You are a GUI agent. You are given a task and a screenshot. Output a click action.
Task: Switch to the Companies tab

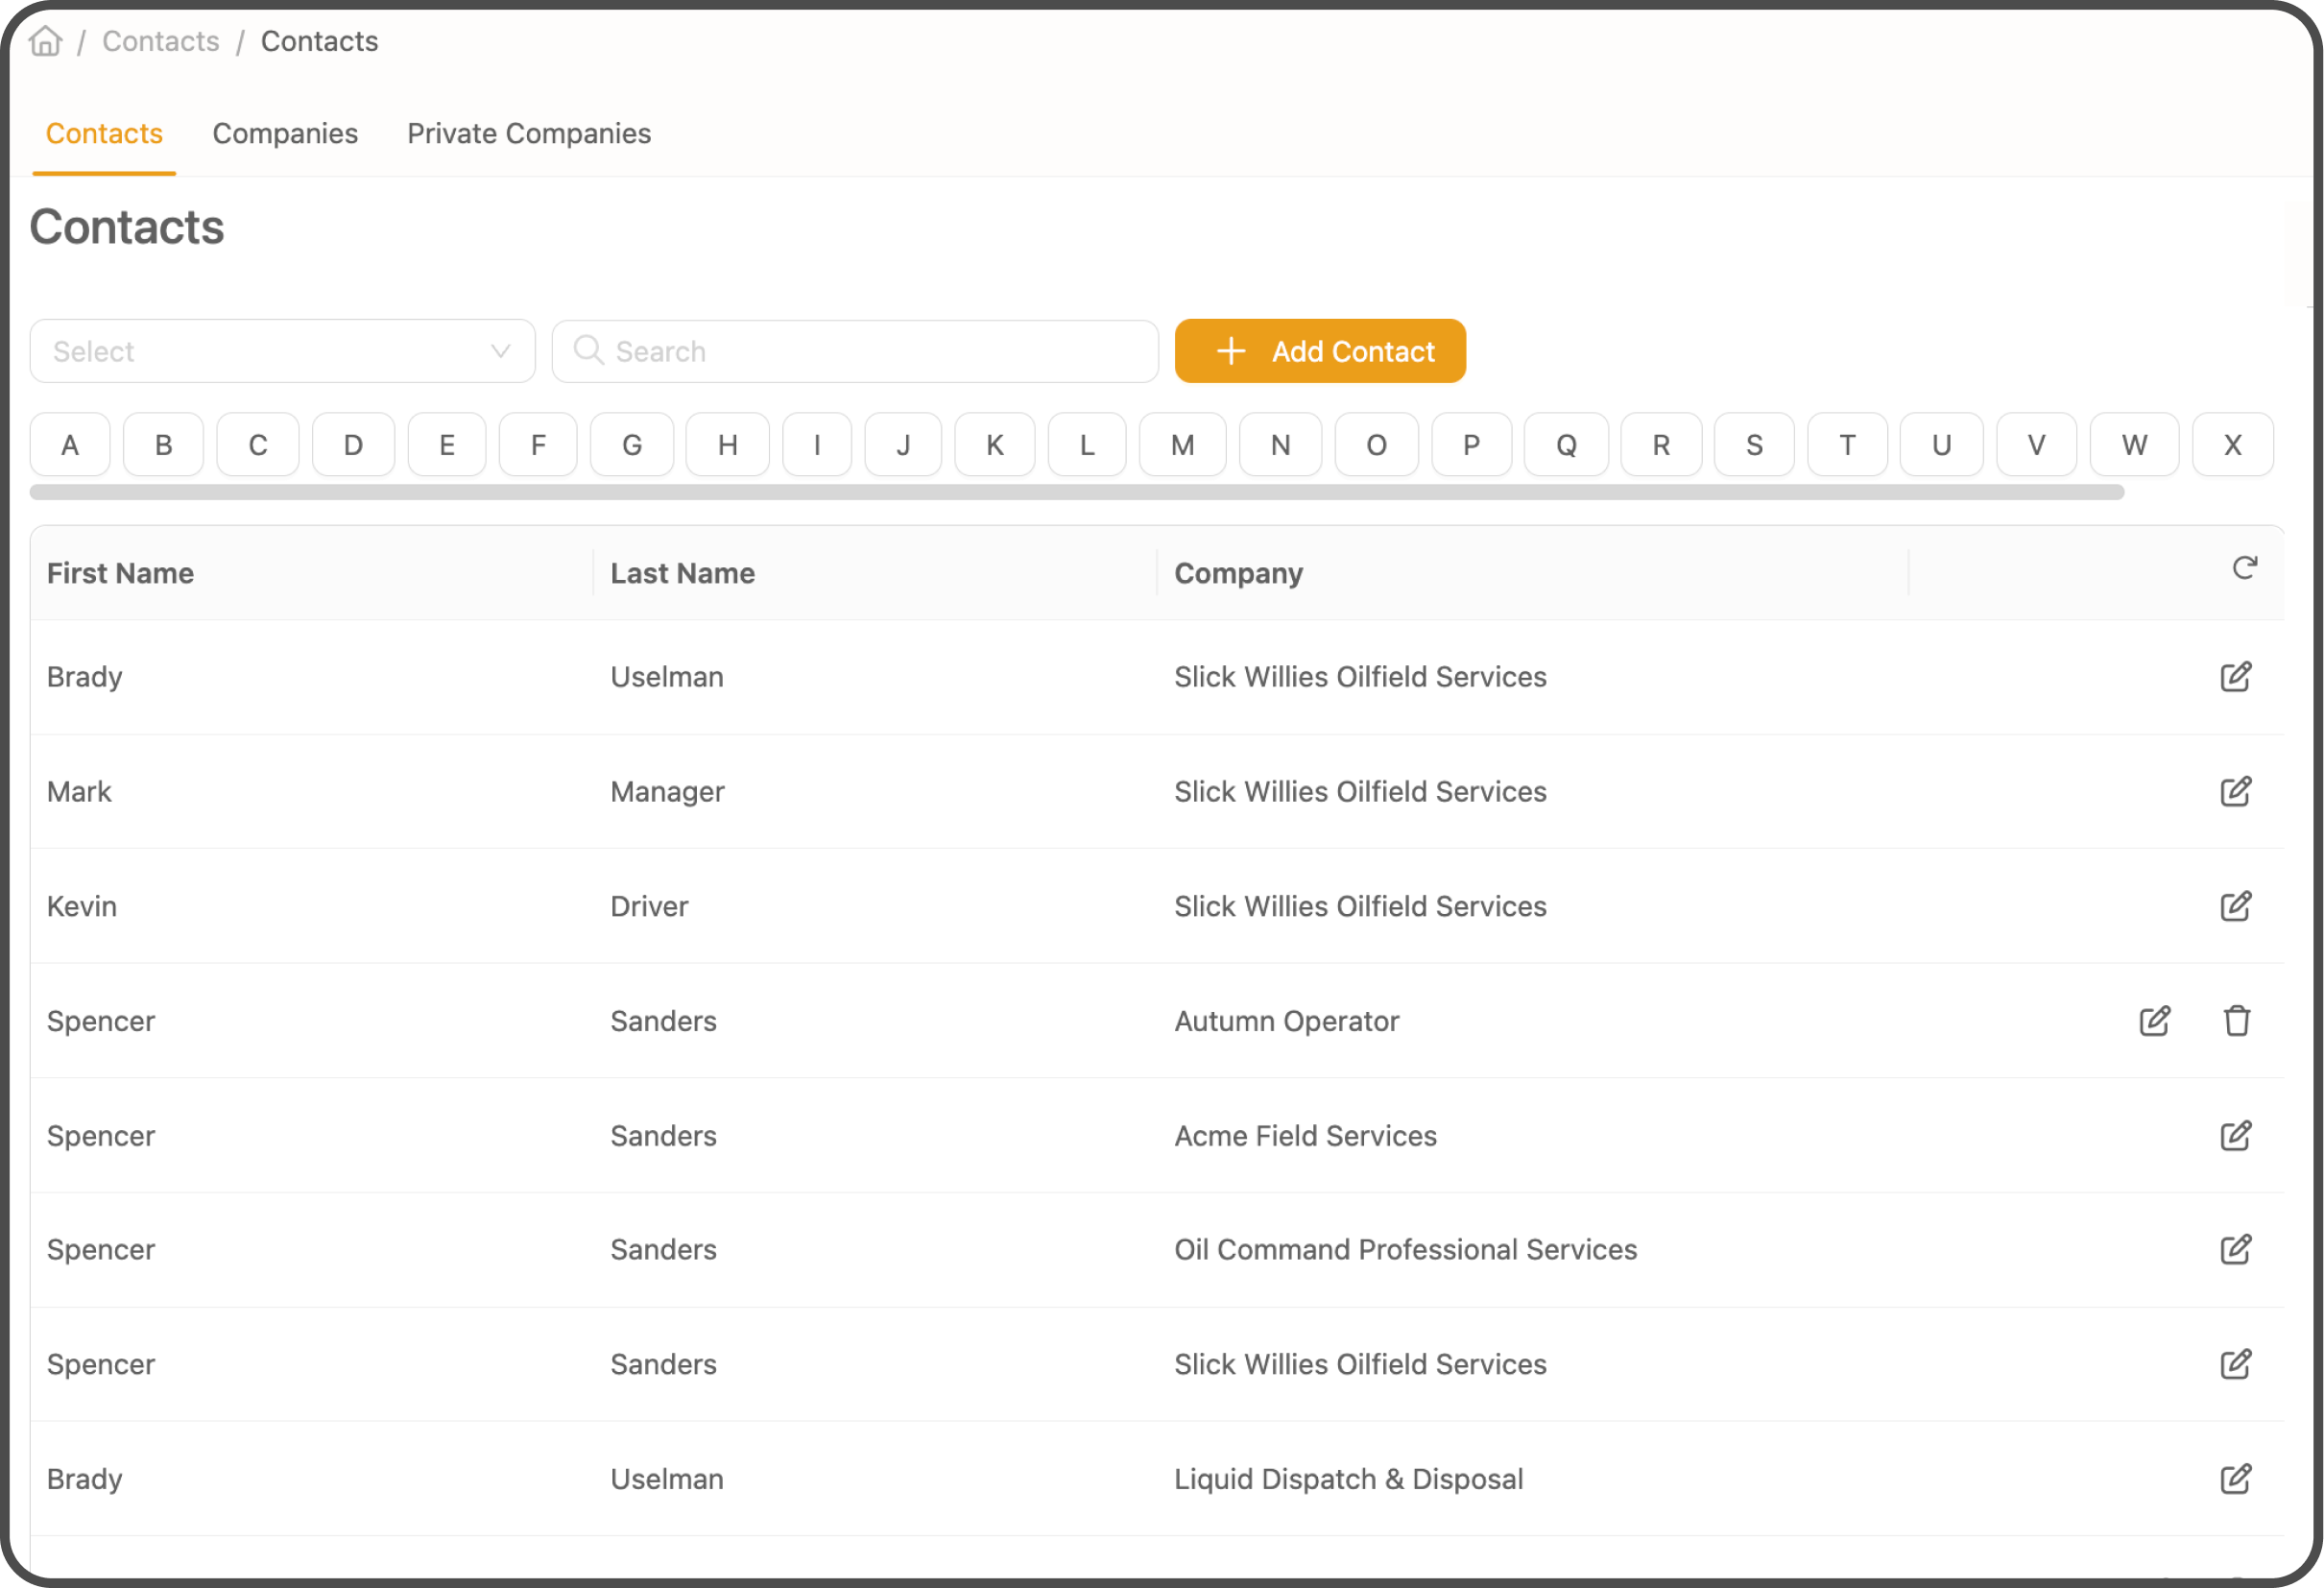pos(285,133)
